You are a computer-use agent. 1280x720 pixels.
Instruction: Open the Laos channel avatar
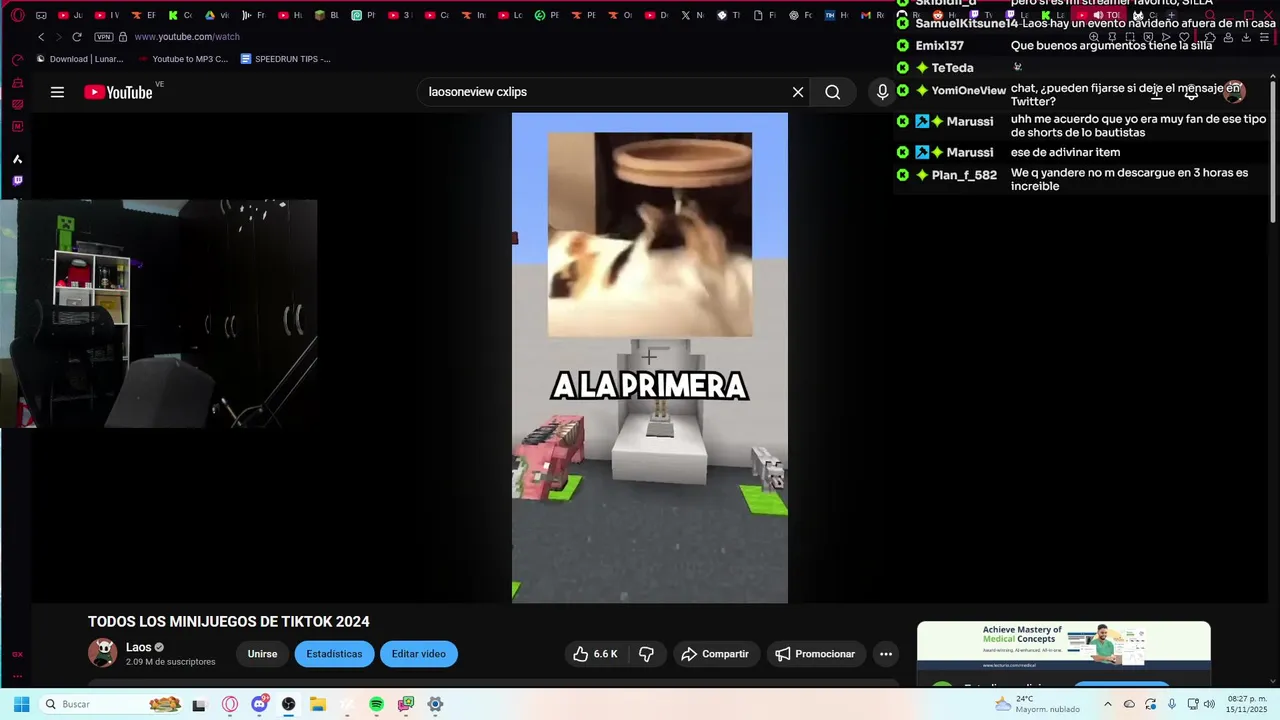(102, 653)
